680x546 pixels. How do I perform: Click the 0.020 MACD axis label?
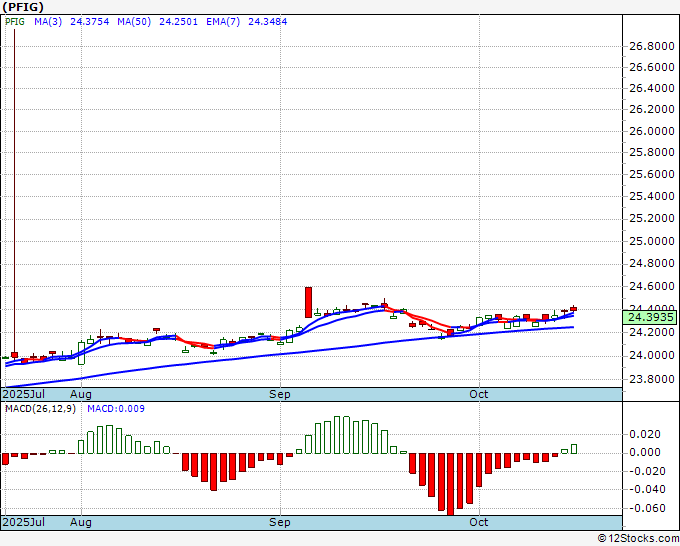646,434
